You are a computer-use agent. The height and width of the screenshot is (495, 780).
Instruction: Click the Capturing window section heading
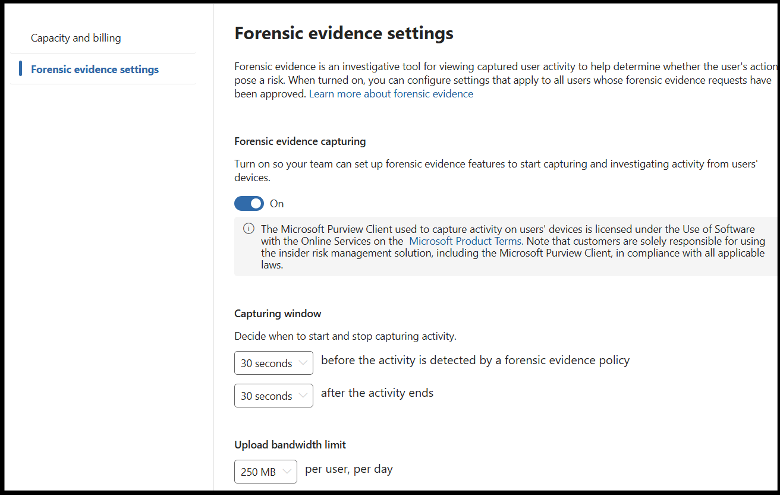pyautogui.click(x=278, y=313)
